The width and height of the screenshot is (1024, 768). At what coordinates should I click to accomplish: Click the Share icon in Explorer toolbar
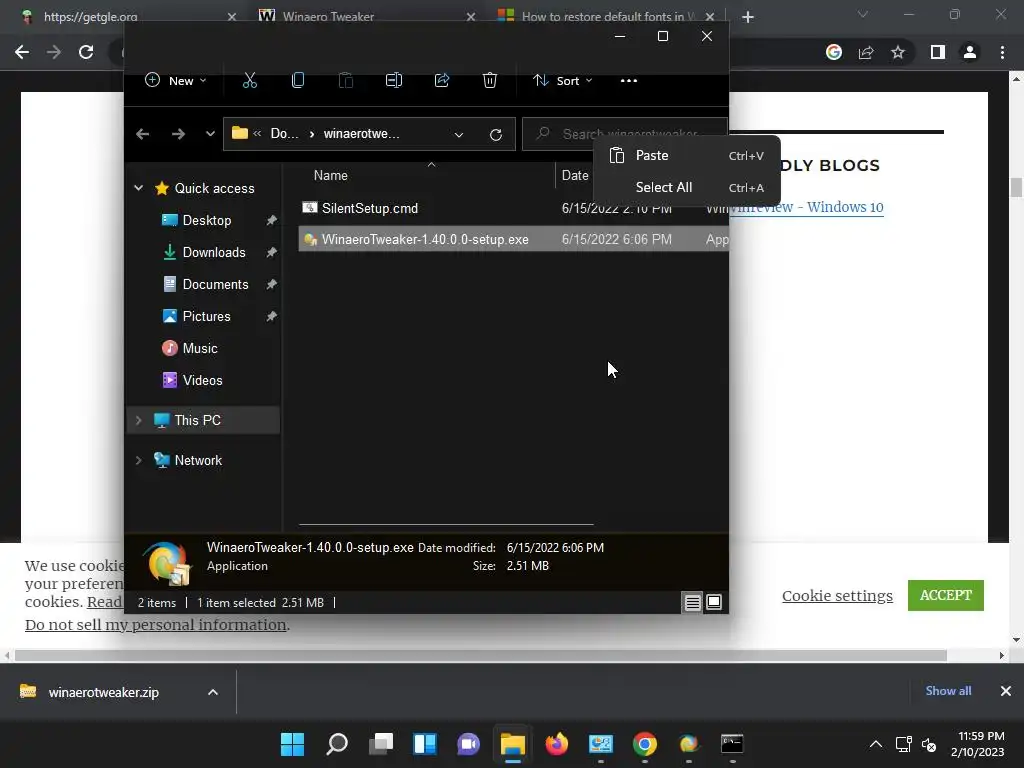click(442, 80)
